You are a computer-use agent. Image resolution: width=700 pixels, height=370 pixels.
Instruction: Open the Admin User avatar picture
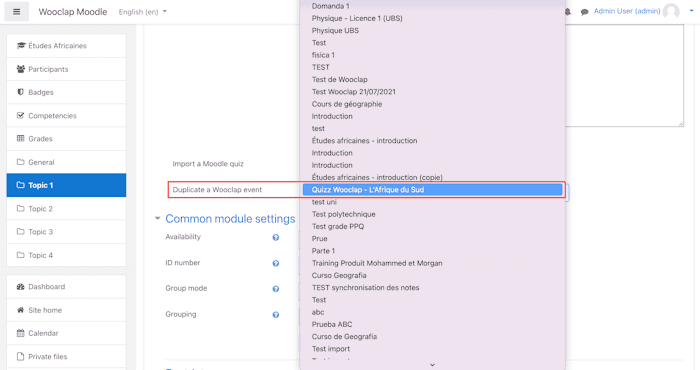pyautogui.click(x=671, y=11)
